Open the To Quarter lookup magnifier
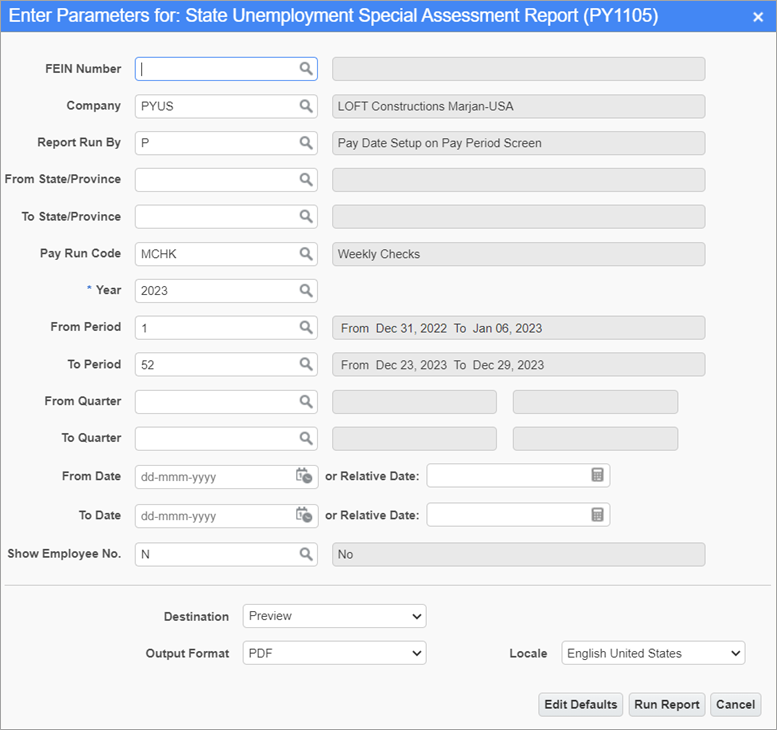The image size is (777, 730). (x=306, y=439)
